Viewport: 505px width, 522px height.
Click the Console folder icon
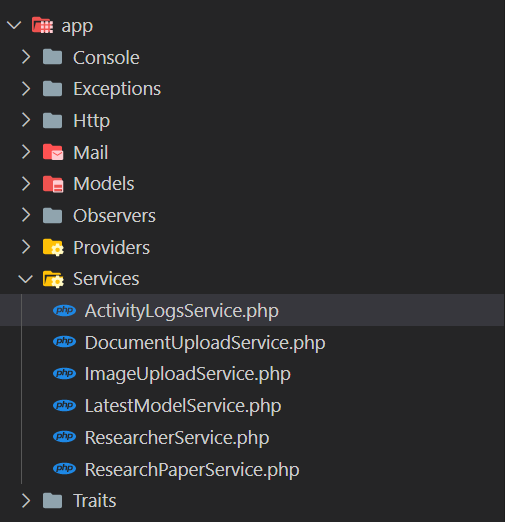(52, 57)
